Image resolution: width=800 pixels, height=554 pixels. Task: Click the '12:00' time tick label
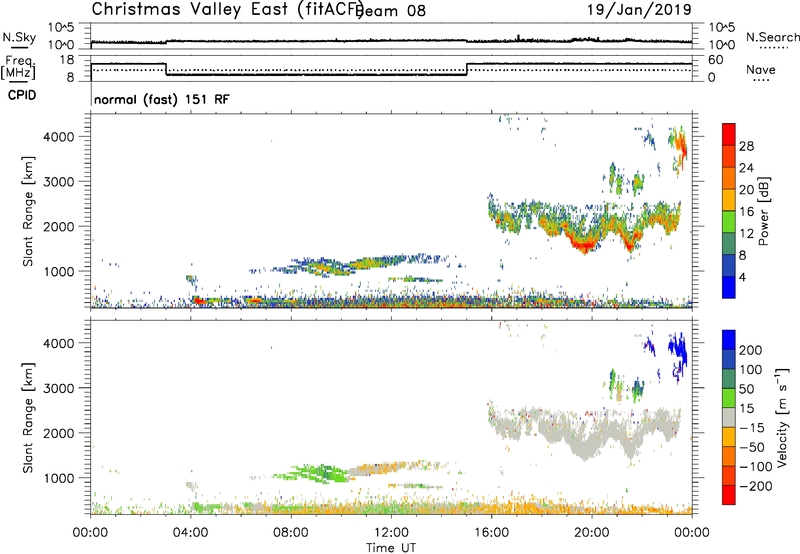pyautogui.click(x=391, y=533)
